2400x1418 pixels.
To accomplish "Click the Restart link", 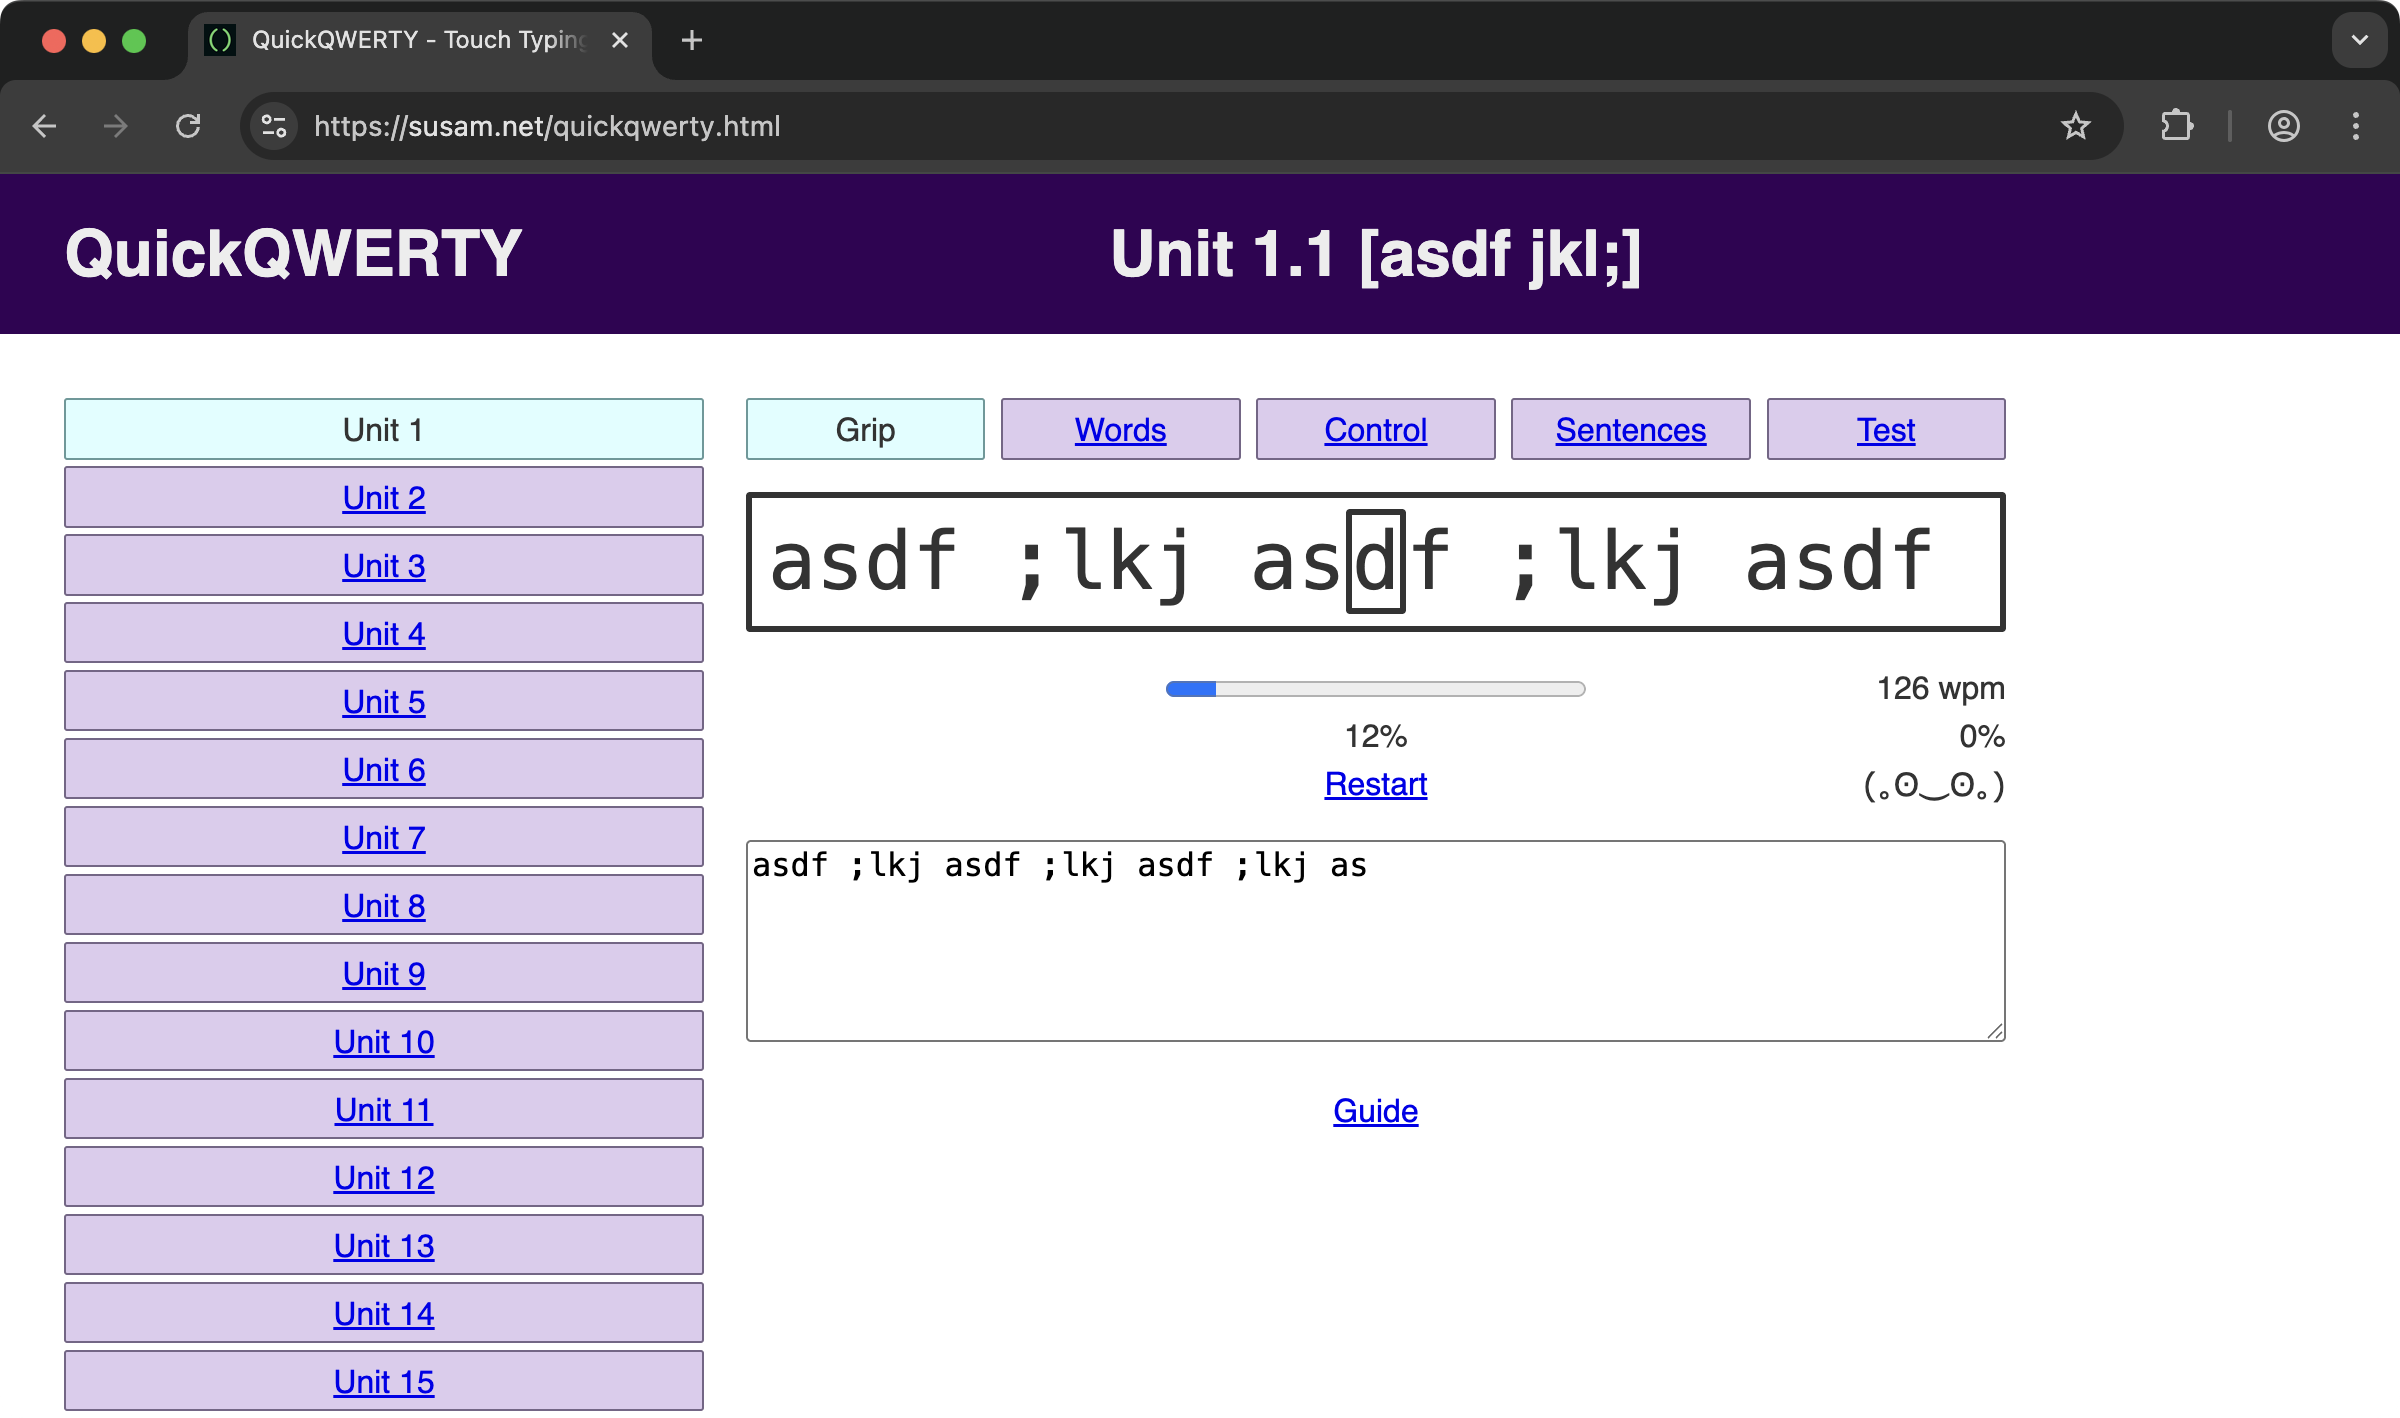I will pos(1375,785).
